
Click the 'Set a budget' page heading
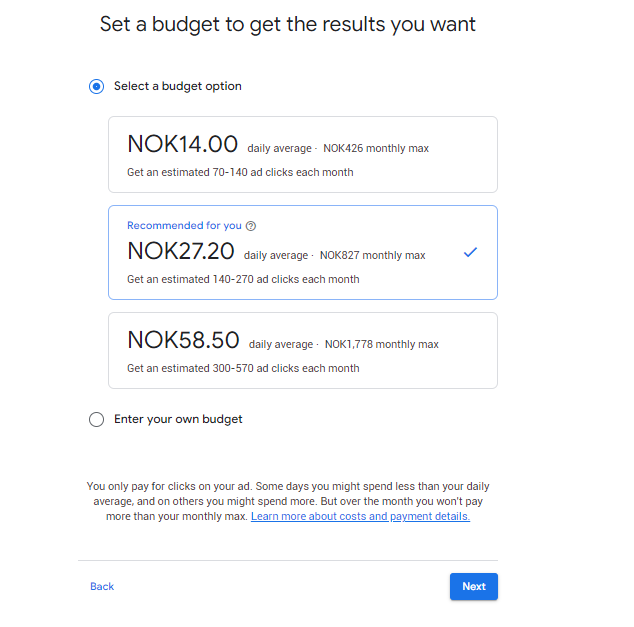point(288,24)
